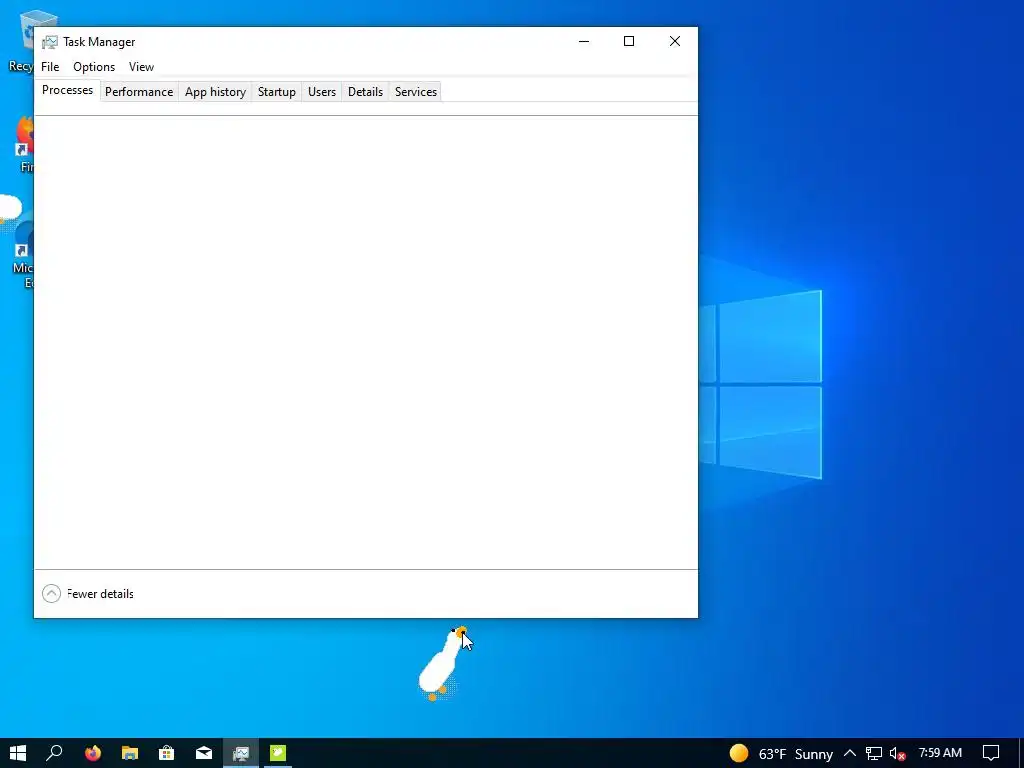Image resolution: width=1024 pixels, height=768 pixels.
Task: Click the green app icon on taskbar
Action: 278,753
